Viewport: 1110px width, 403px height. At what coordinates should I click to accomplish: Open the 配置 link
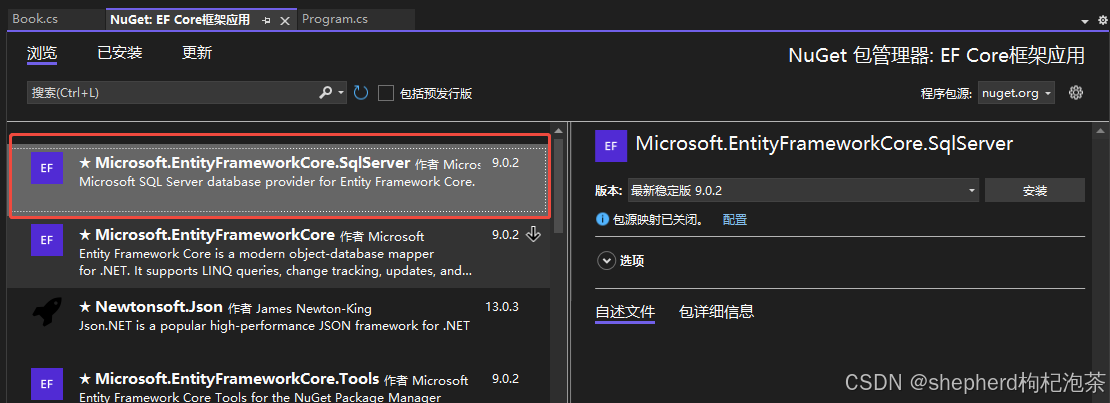735,220
